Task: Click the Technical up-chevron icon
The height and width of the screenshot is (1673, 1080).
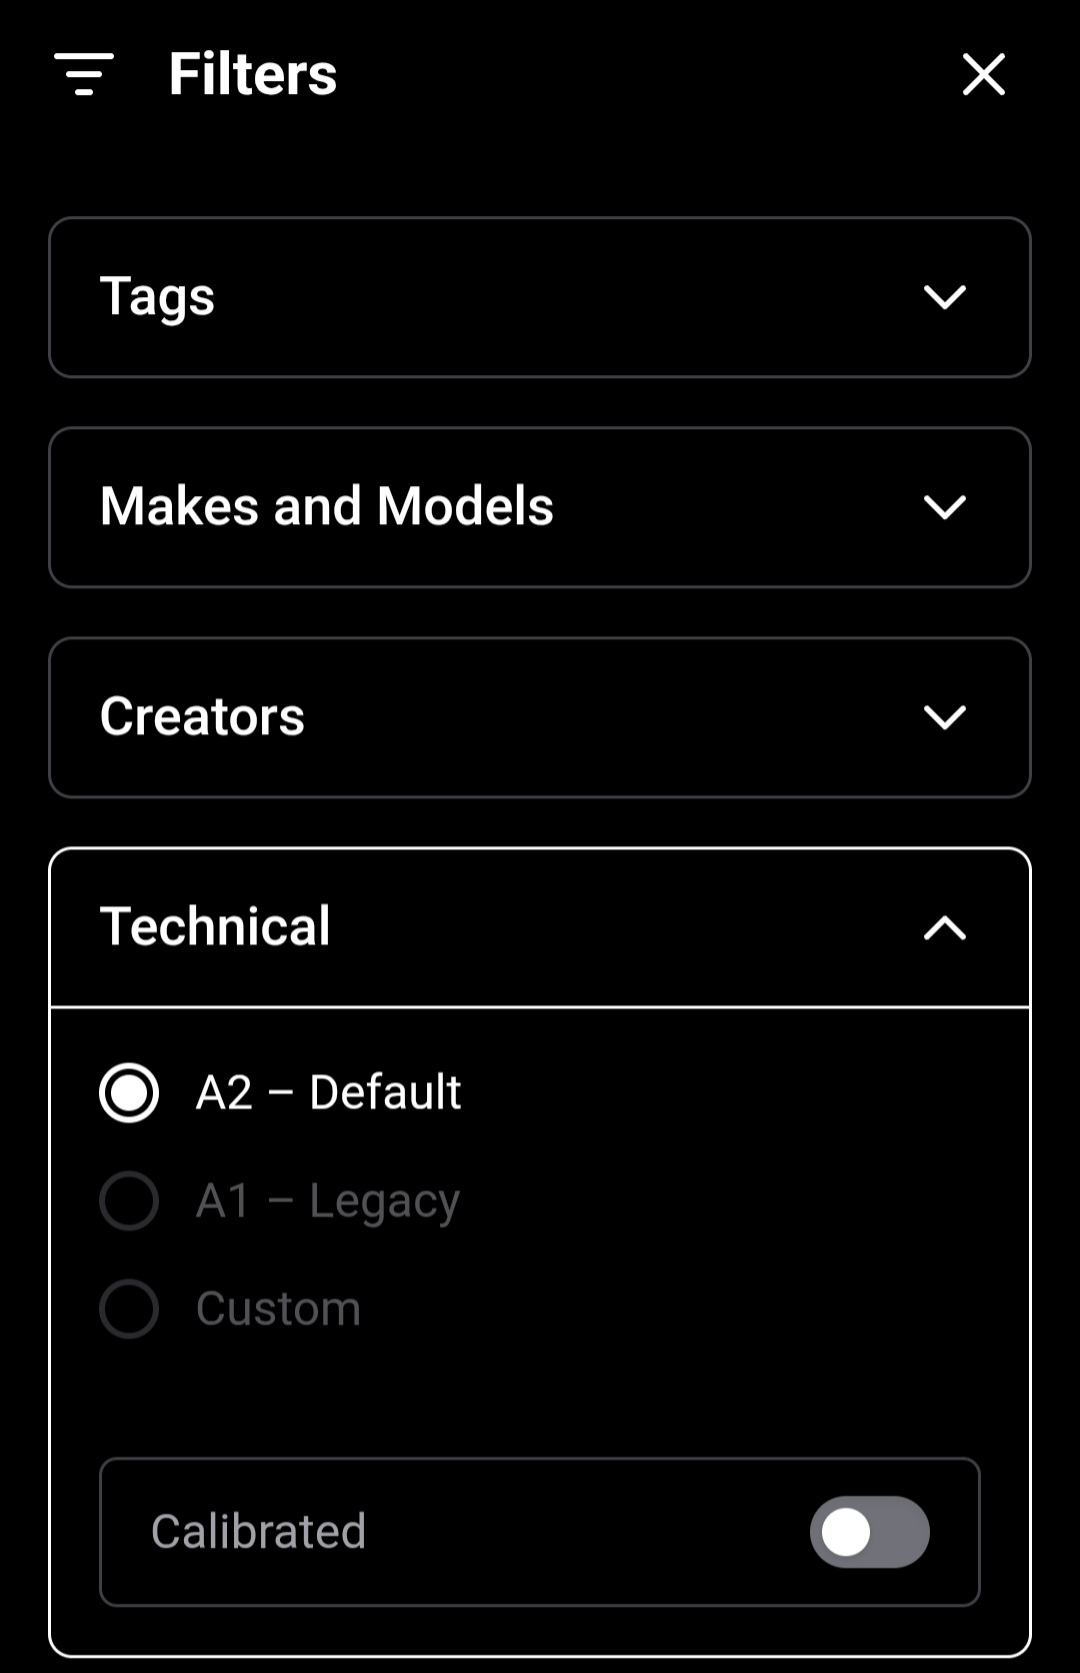Action: tap(944, 928)
